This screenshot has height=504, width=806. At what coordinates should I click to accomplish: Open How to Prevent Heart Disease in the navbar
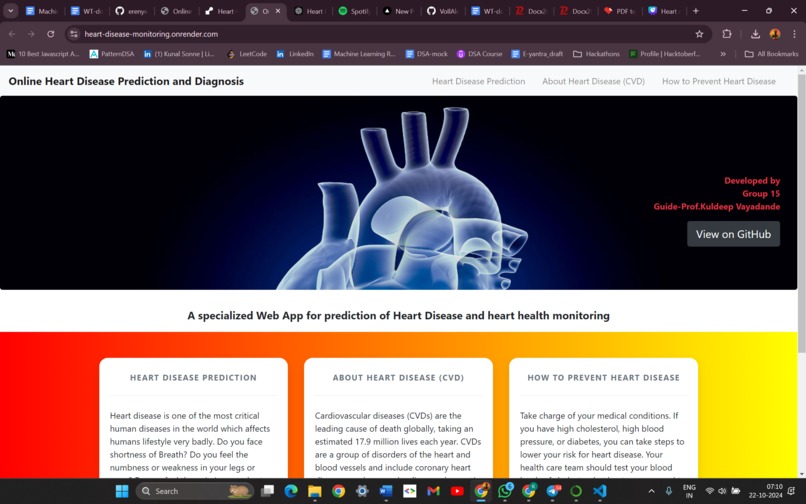719,81
